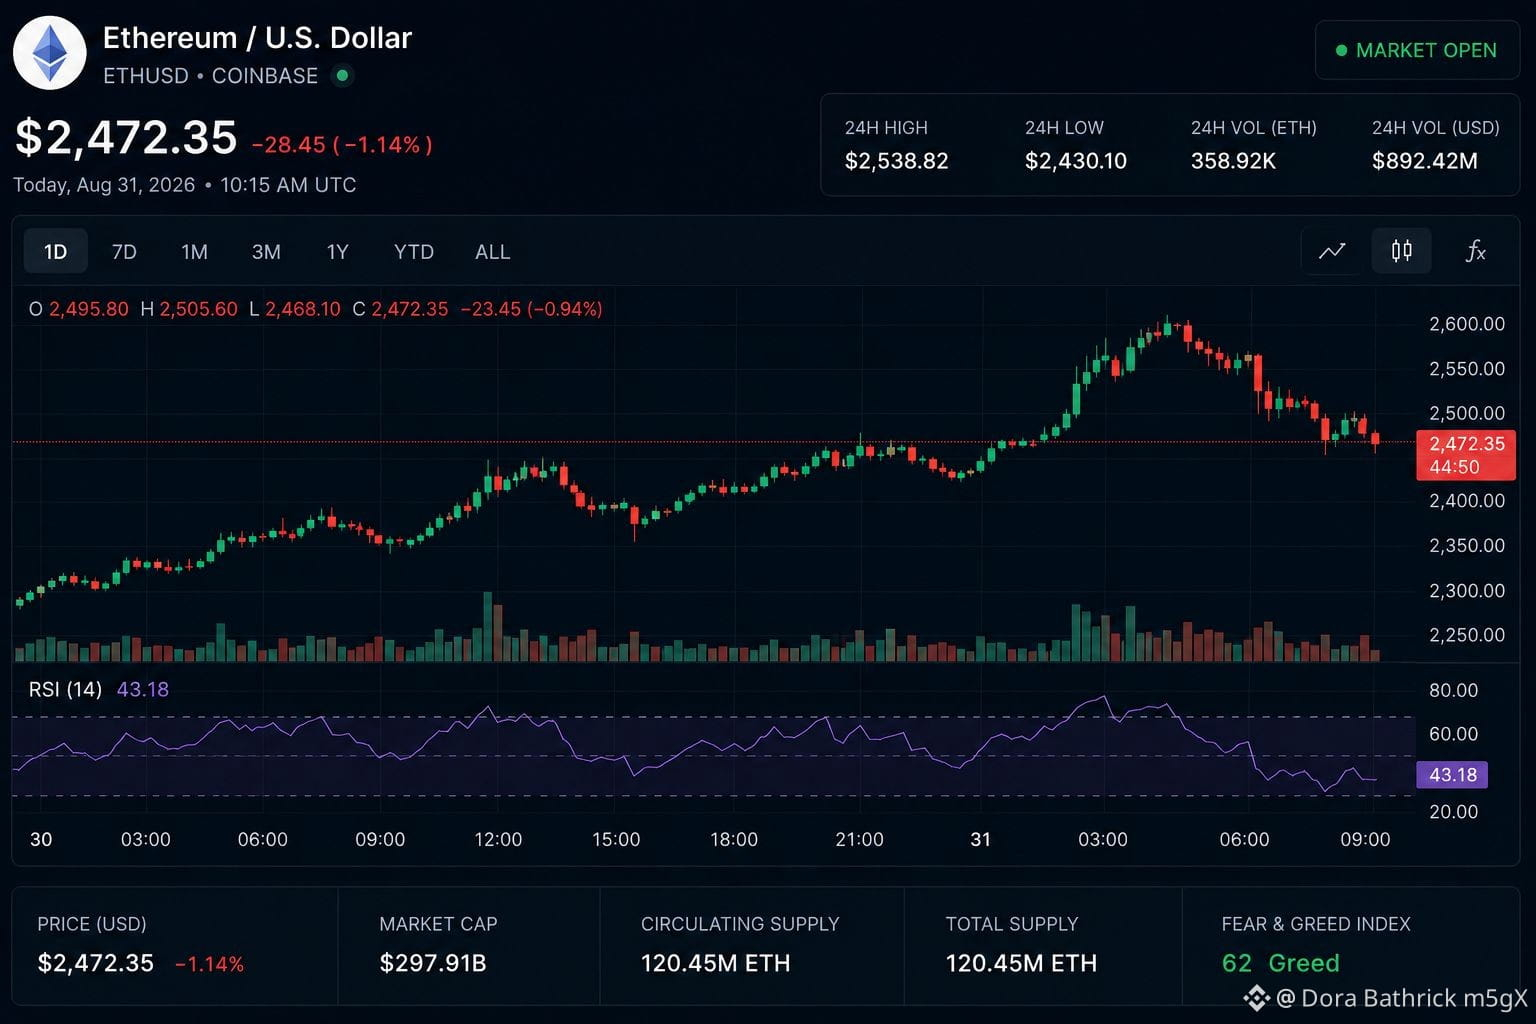Image resolution: width=1536 pixels, height=1024 pixels.
Task: Click the 2,400.00 price axis label
Action: (x=1467, y=501)
